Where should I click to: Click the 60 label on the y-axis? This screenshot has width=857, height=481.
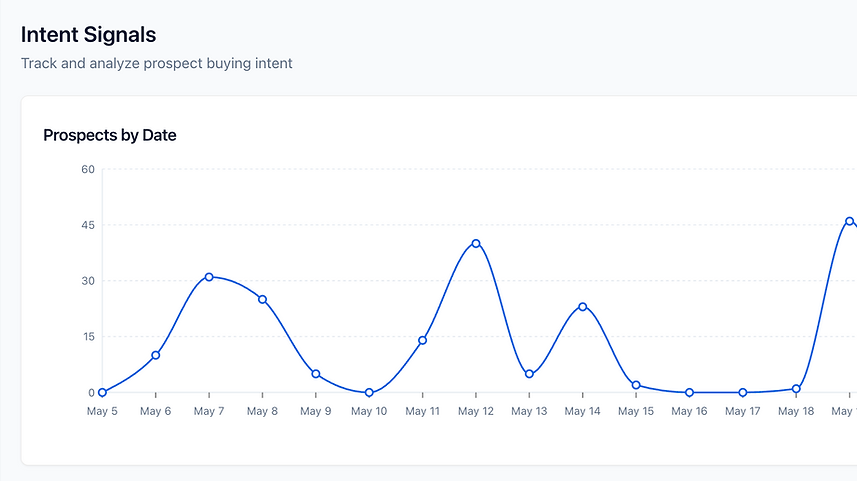click(88, 169)
